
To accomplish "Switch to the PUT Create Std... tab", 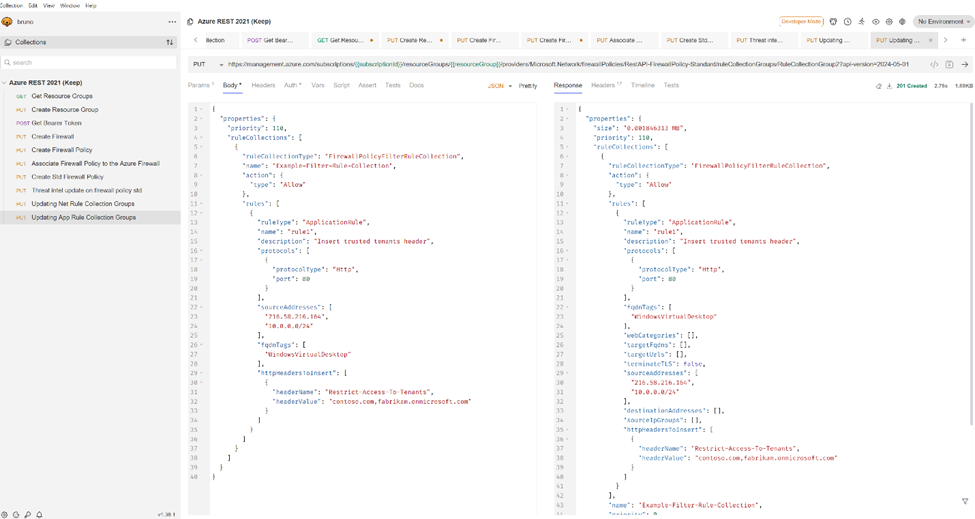I will pos(693,40).
